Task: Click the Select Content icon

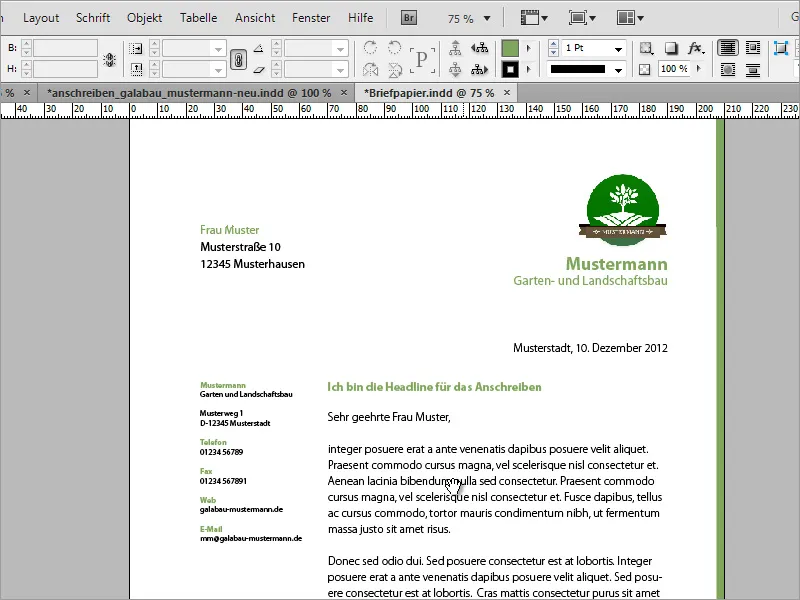Action: [x=455, y=69]
